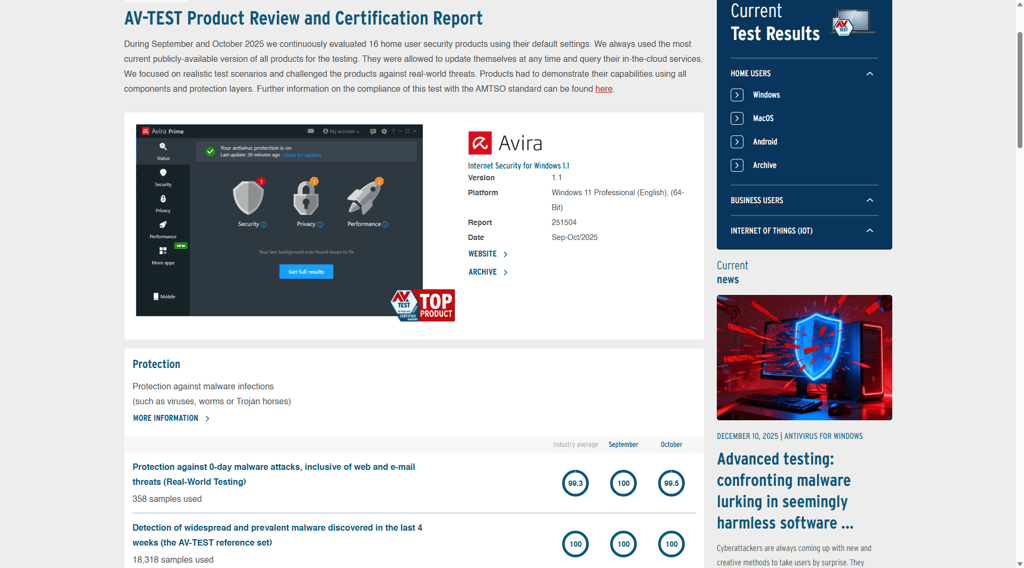Click the arrow next to WEBSITE
The width and height of the screenshot is (1024, 568).
(505, 254)
